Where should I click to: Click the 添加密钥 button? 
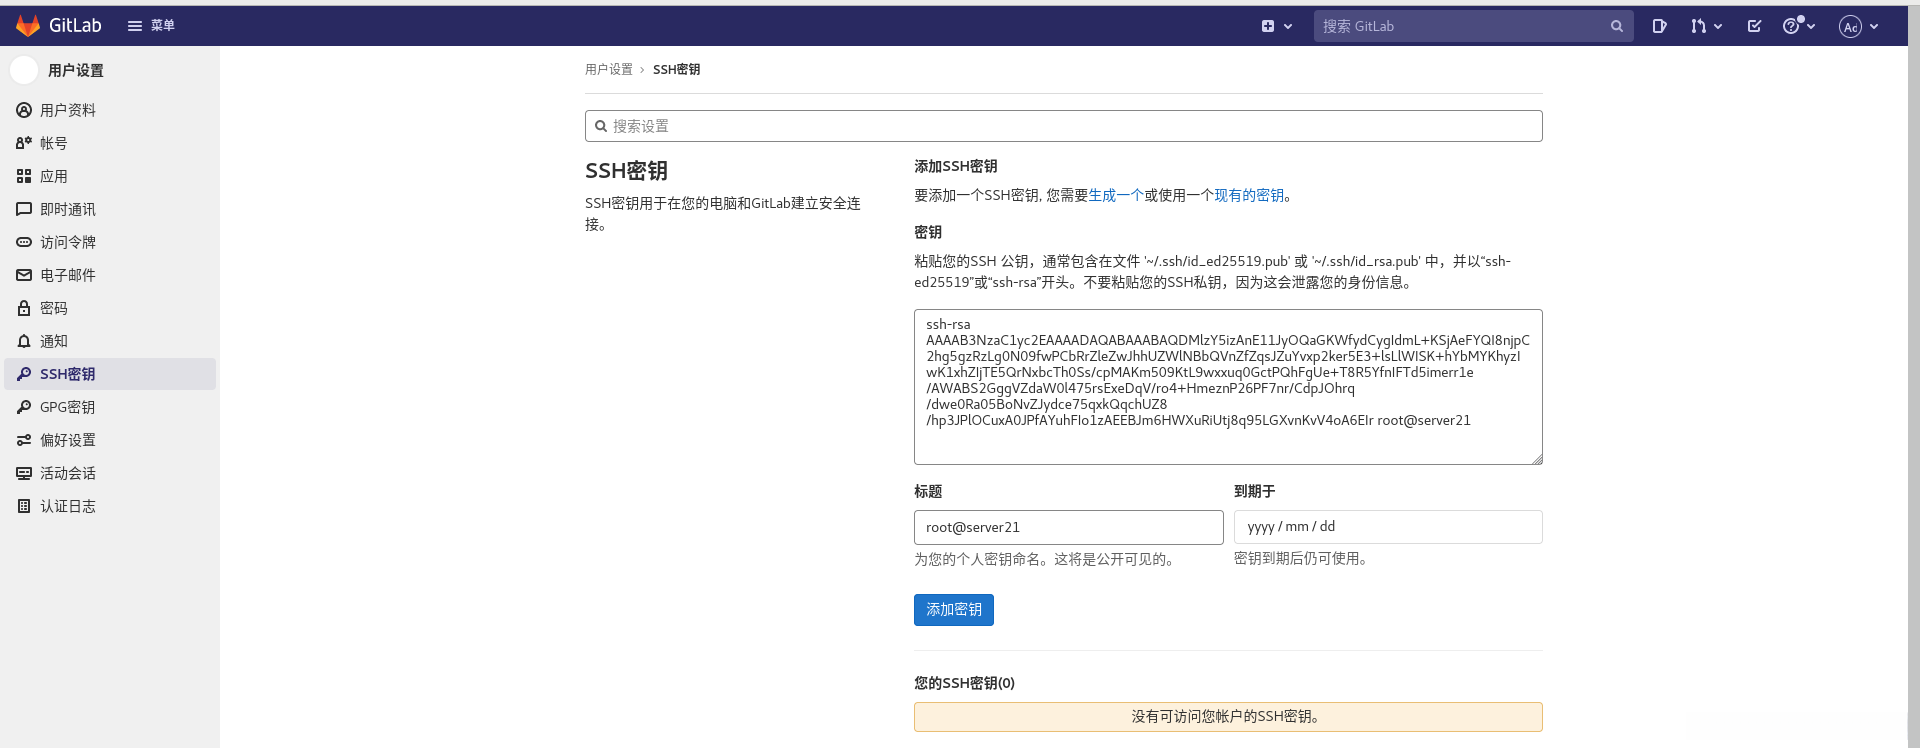coord(953,610)
